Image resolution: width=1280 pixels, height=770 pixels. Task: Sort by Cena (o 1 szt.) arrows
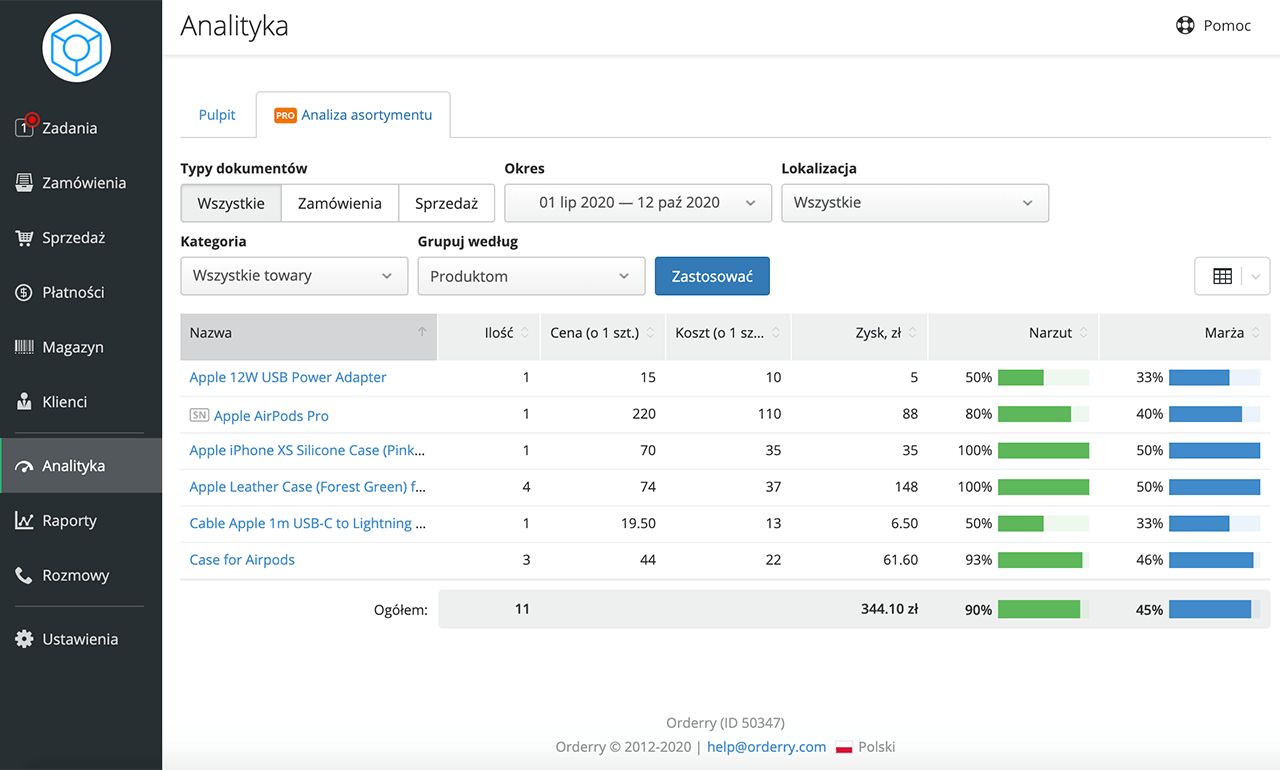pos(650,333)
